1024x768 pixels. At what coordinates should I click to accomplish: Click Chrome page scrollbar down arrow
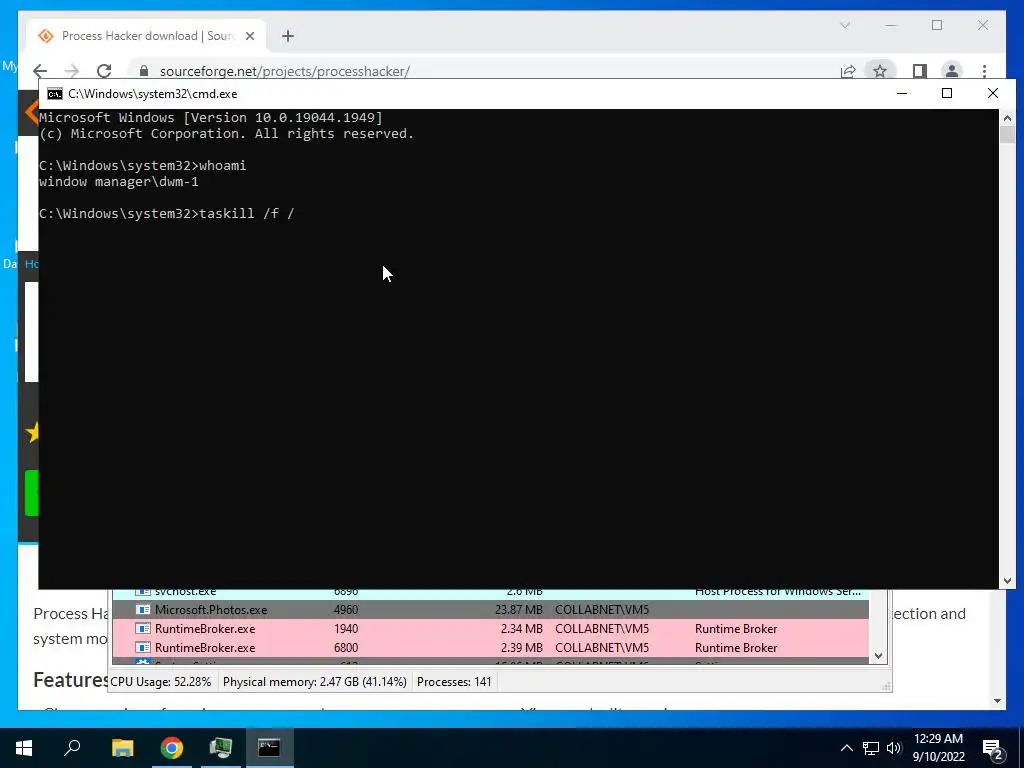coord(997,701)
